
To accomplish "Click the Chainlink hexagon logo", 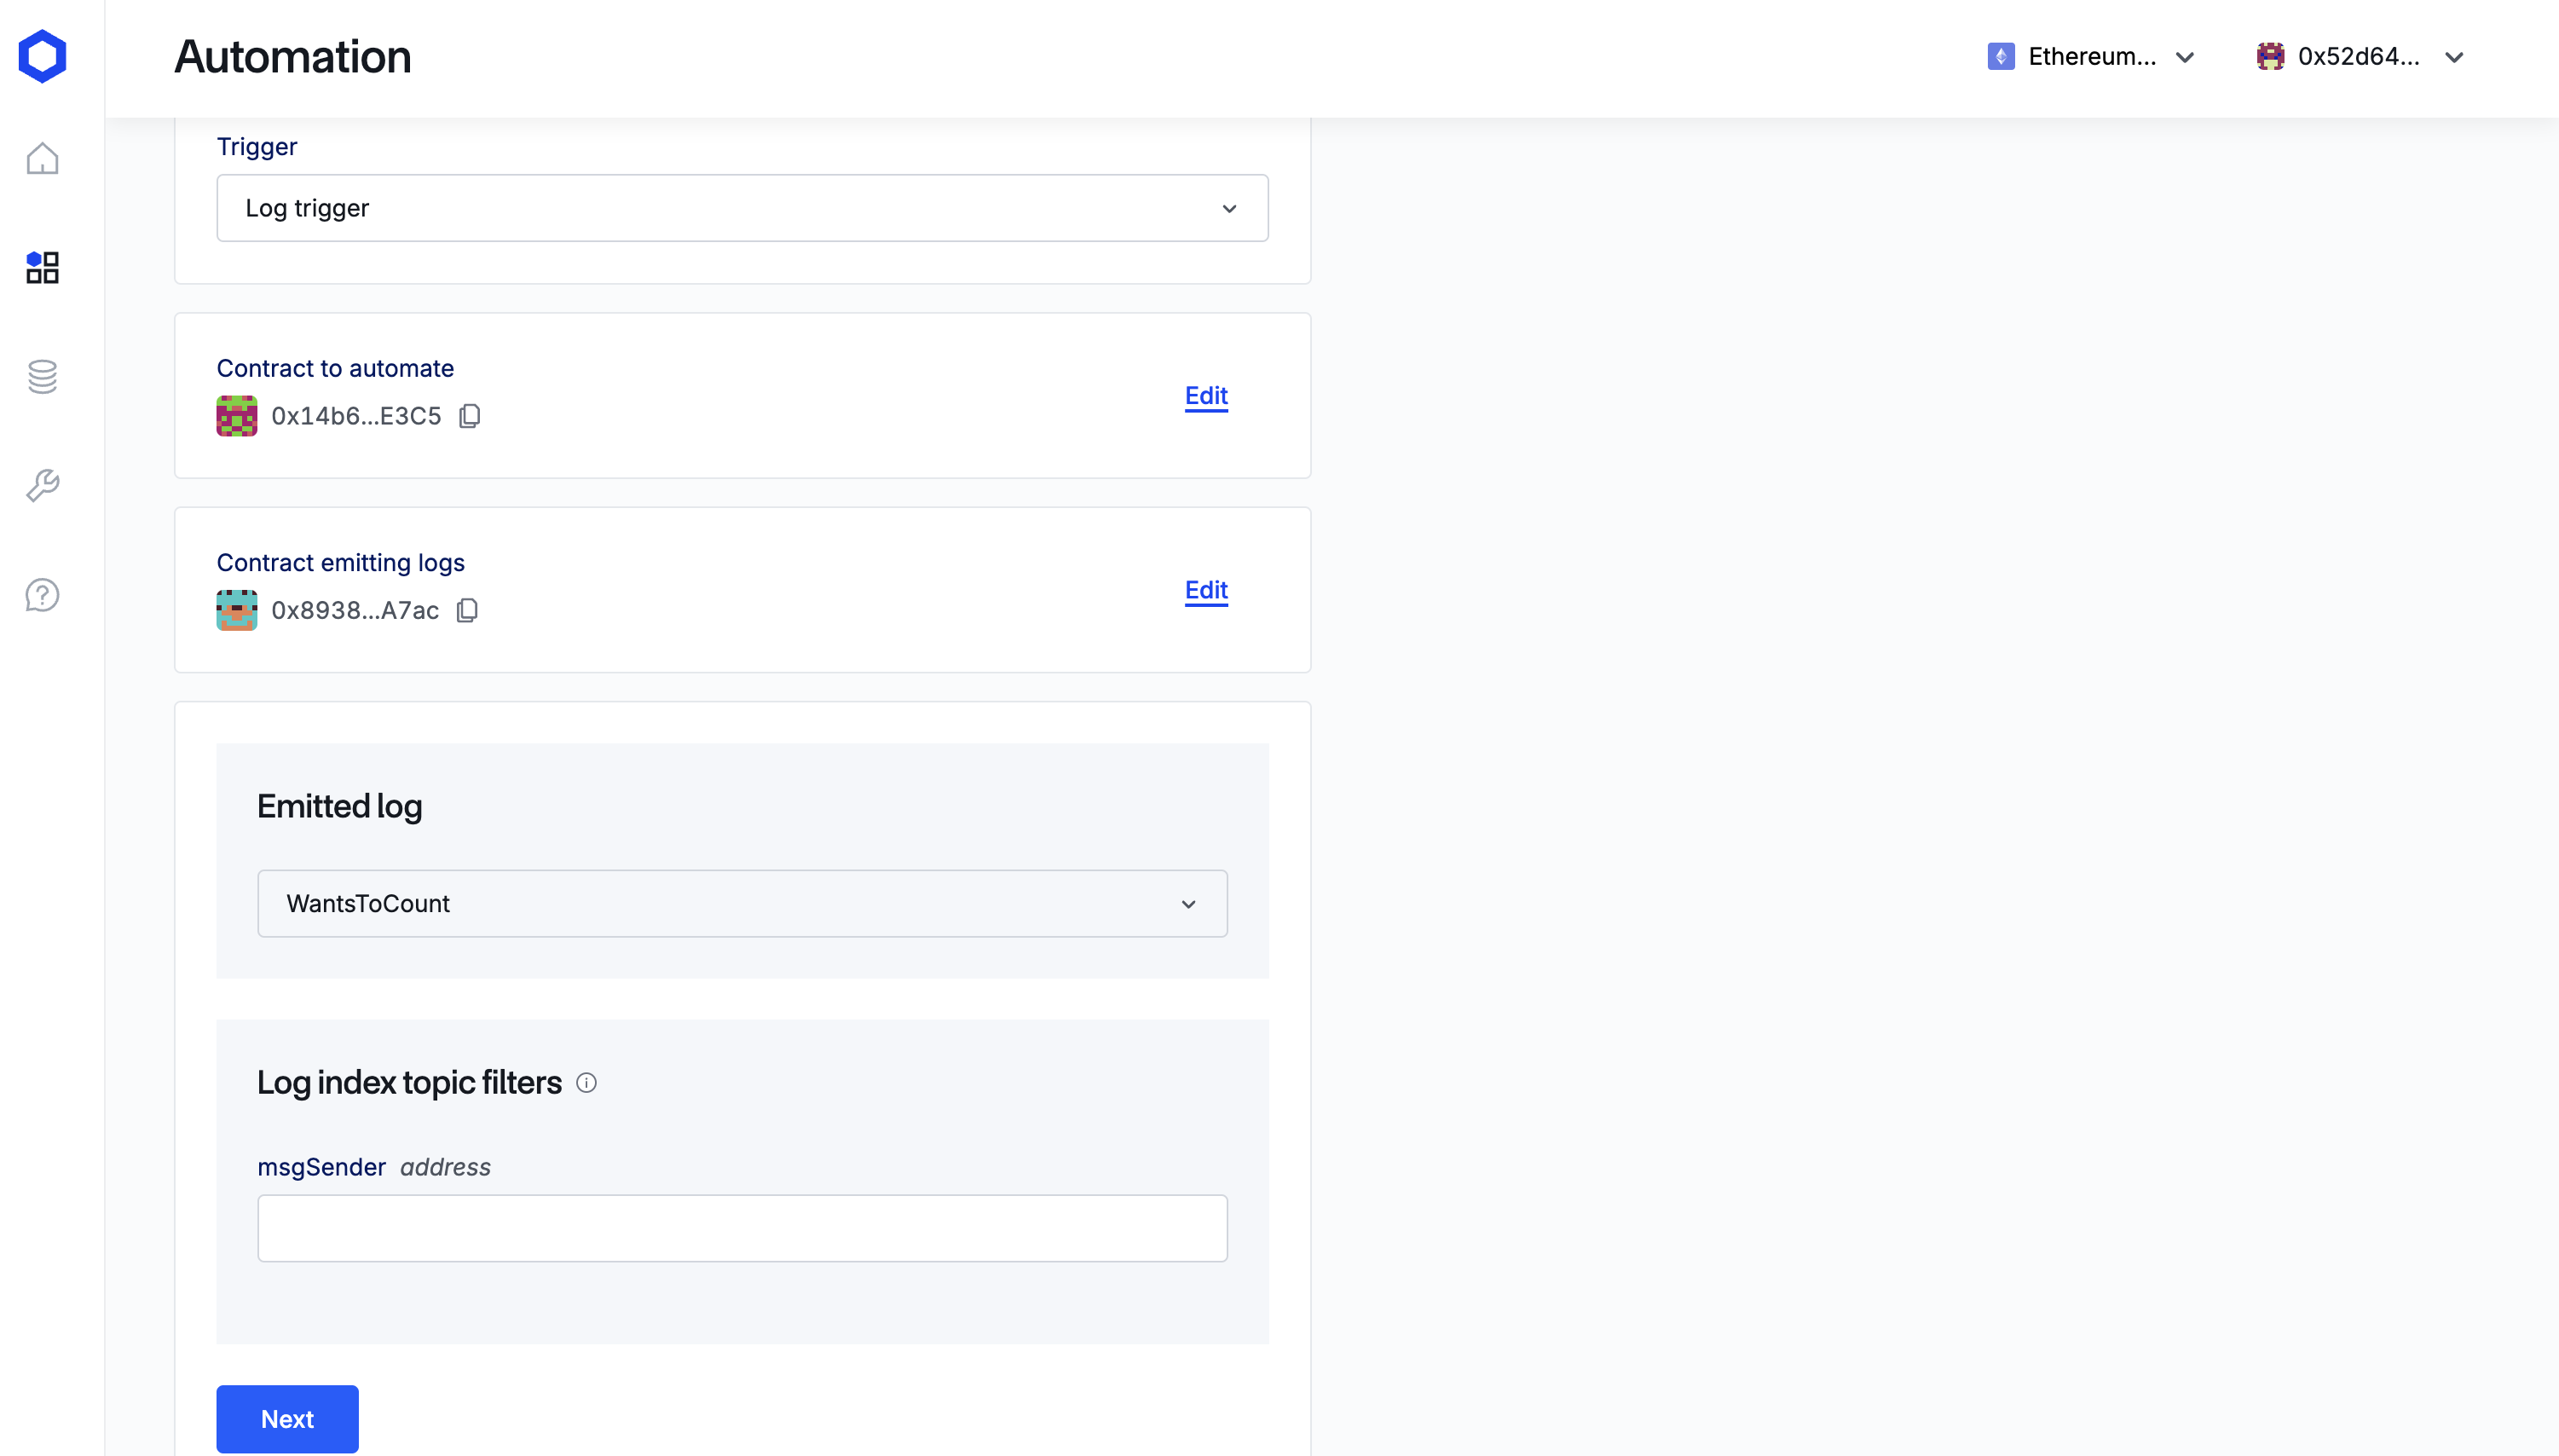I will [x=42, y=56].
